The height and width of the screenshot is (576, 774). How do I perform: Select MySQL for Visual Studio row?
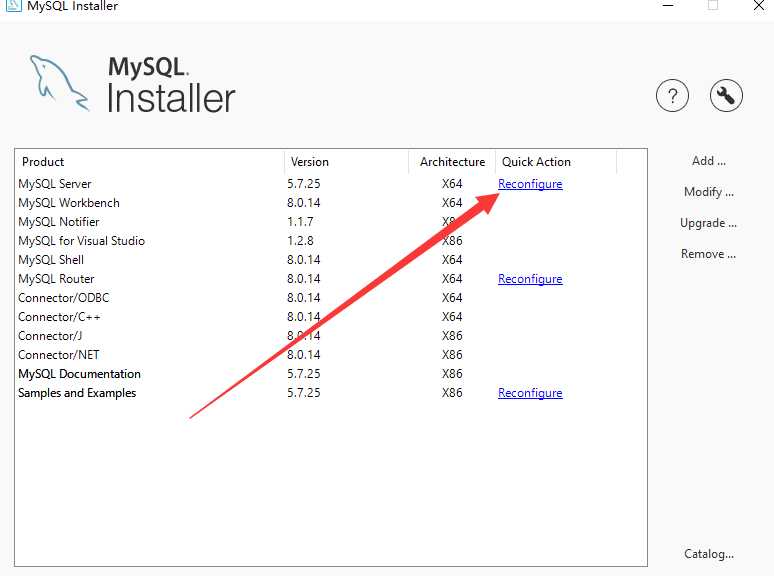tap(330, 241)
